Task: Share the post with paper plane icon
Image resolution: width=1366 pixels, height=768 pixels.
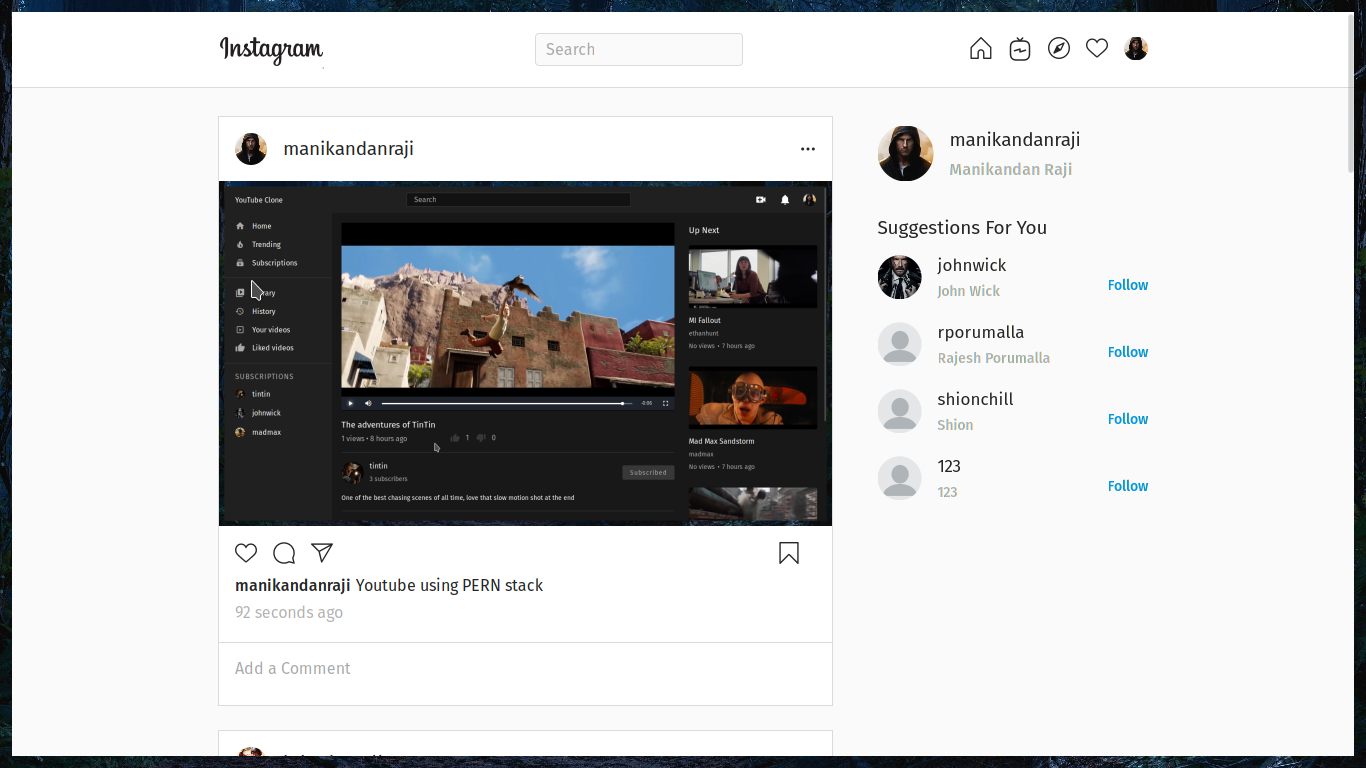Action: point(322,552)
